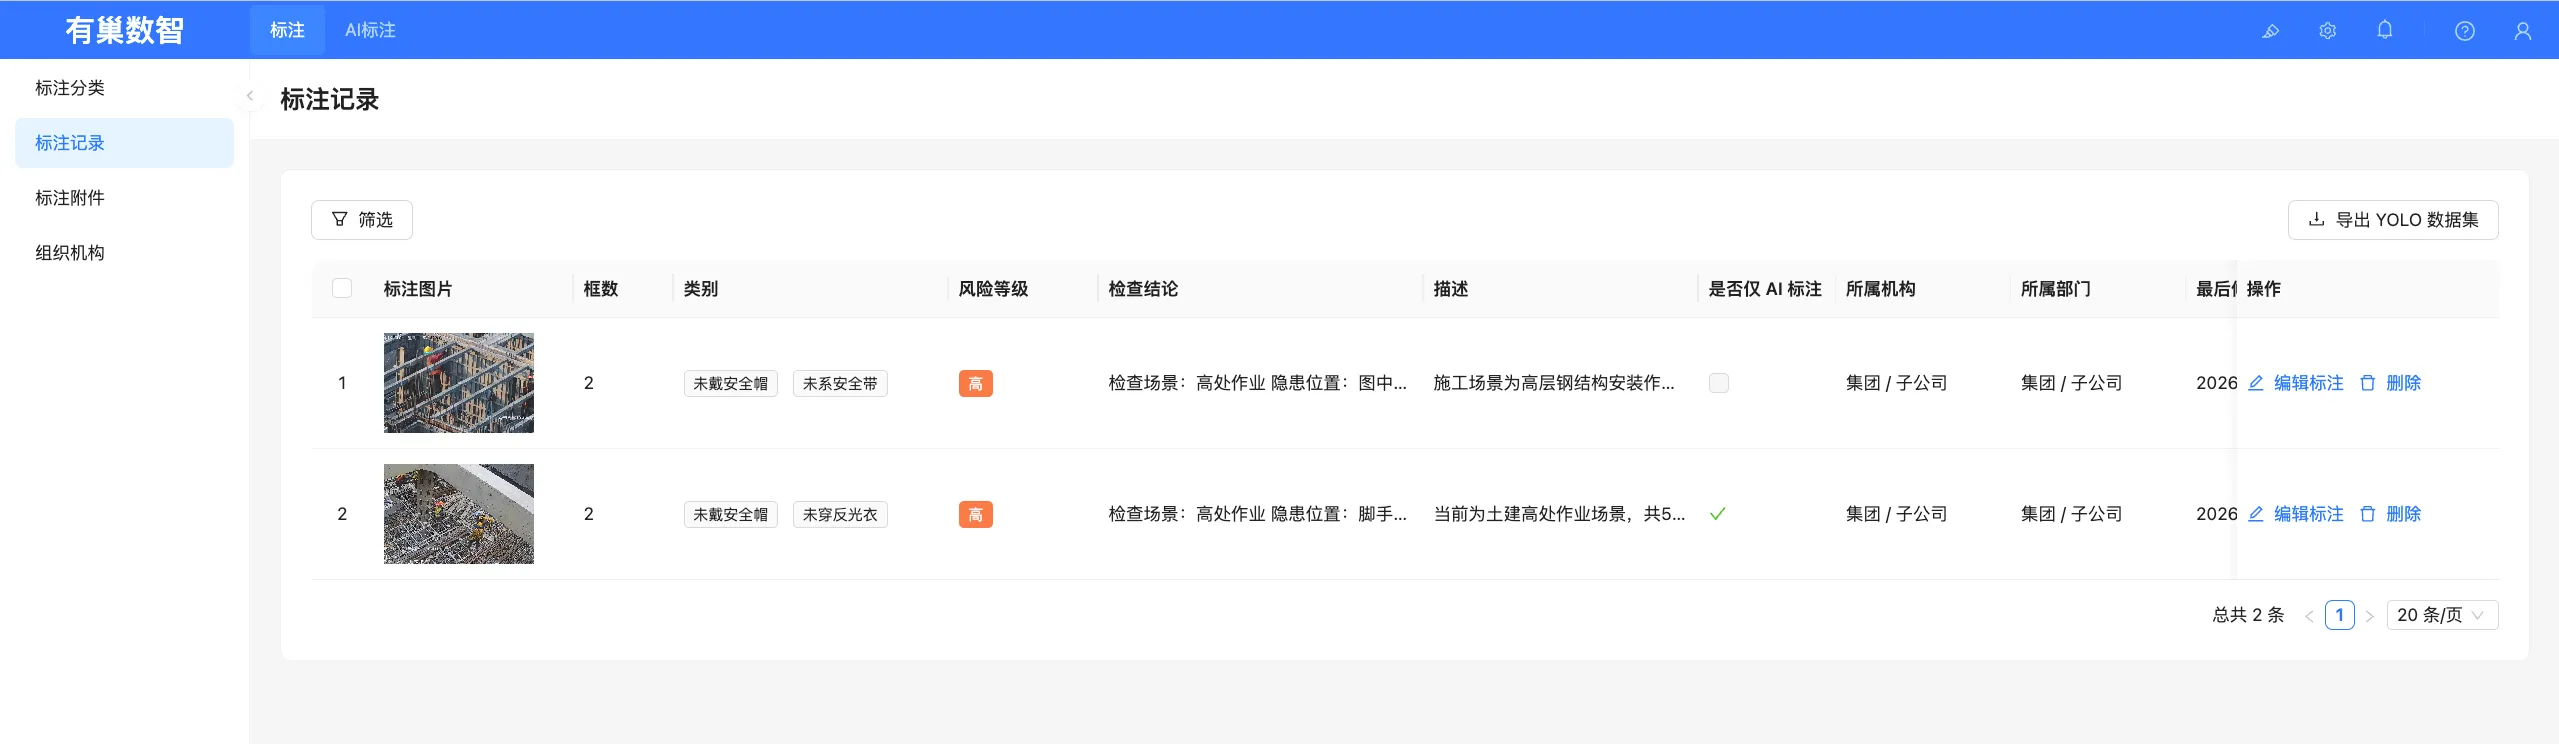Viewport: 2559px width, 744px height.
Task: Click 导出 YOLO 数据集 button
Action: [2393, 220]
